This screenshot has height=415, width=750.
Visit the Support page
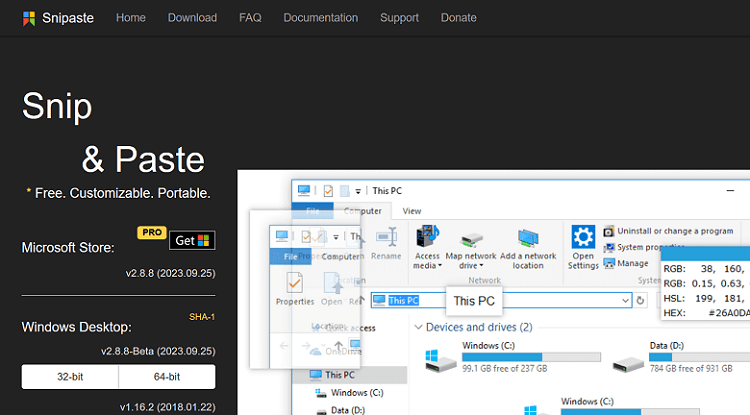pyautogui.click(x=399, y=18)
